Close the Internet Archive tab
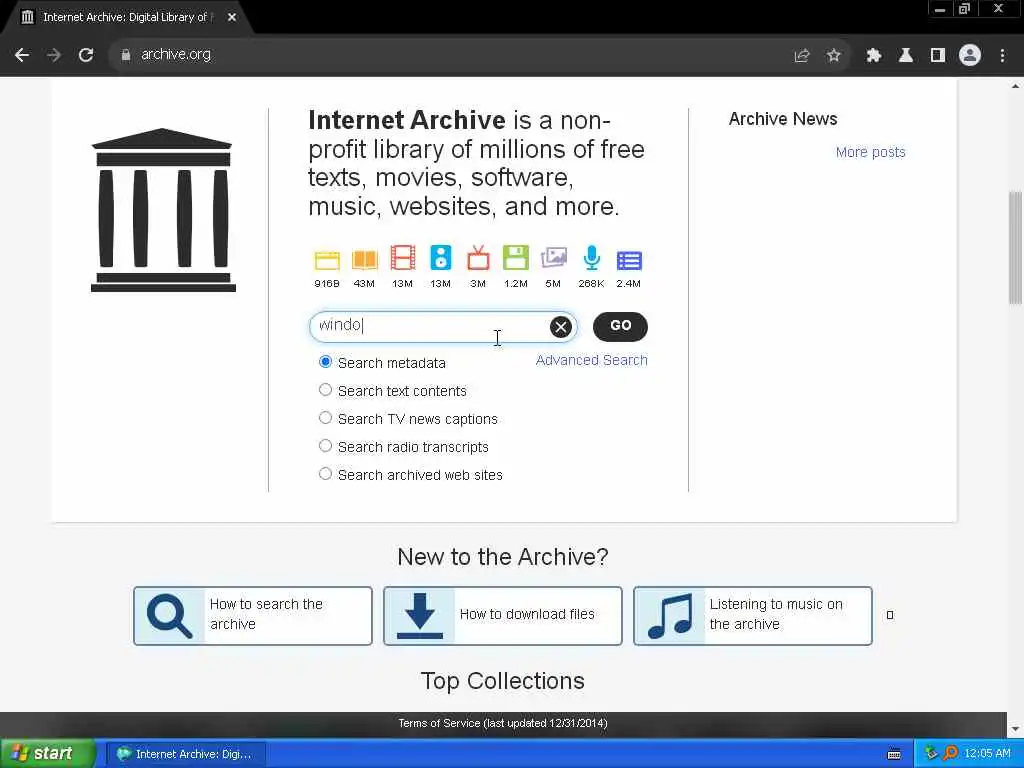This screenshot has height=768, width=1024. click(x=232, y=18)
